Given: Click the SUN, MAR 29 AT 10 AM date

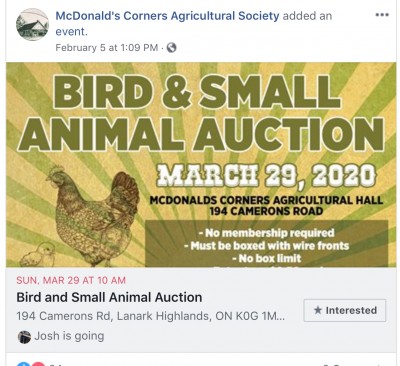Looking at the screenshot, I should (x=71, y=280).
